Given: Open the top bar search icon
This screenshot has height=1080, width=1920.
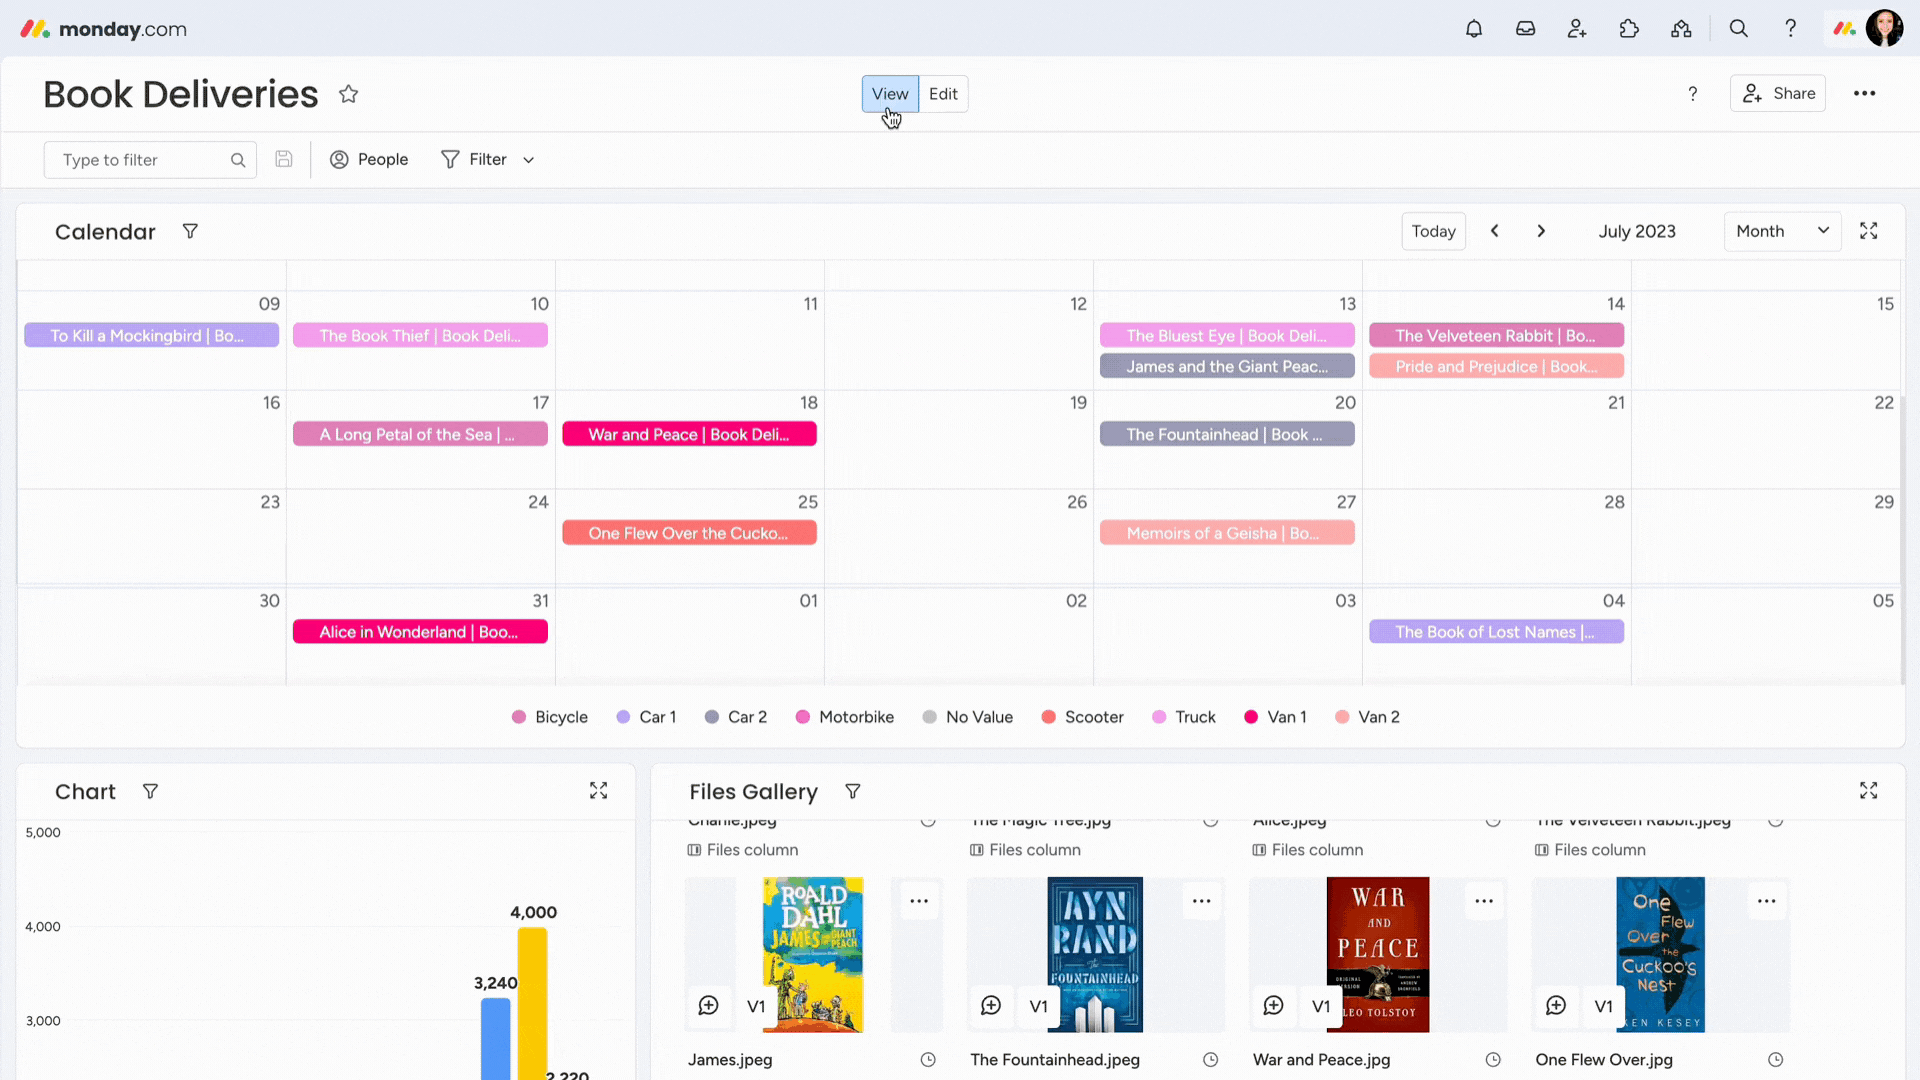Looking at the screenshot, I should pyautogui.click(x=1739, y=29).
